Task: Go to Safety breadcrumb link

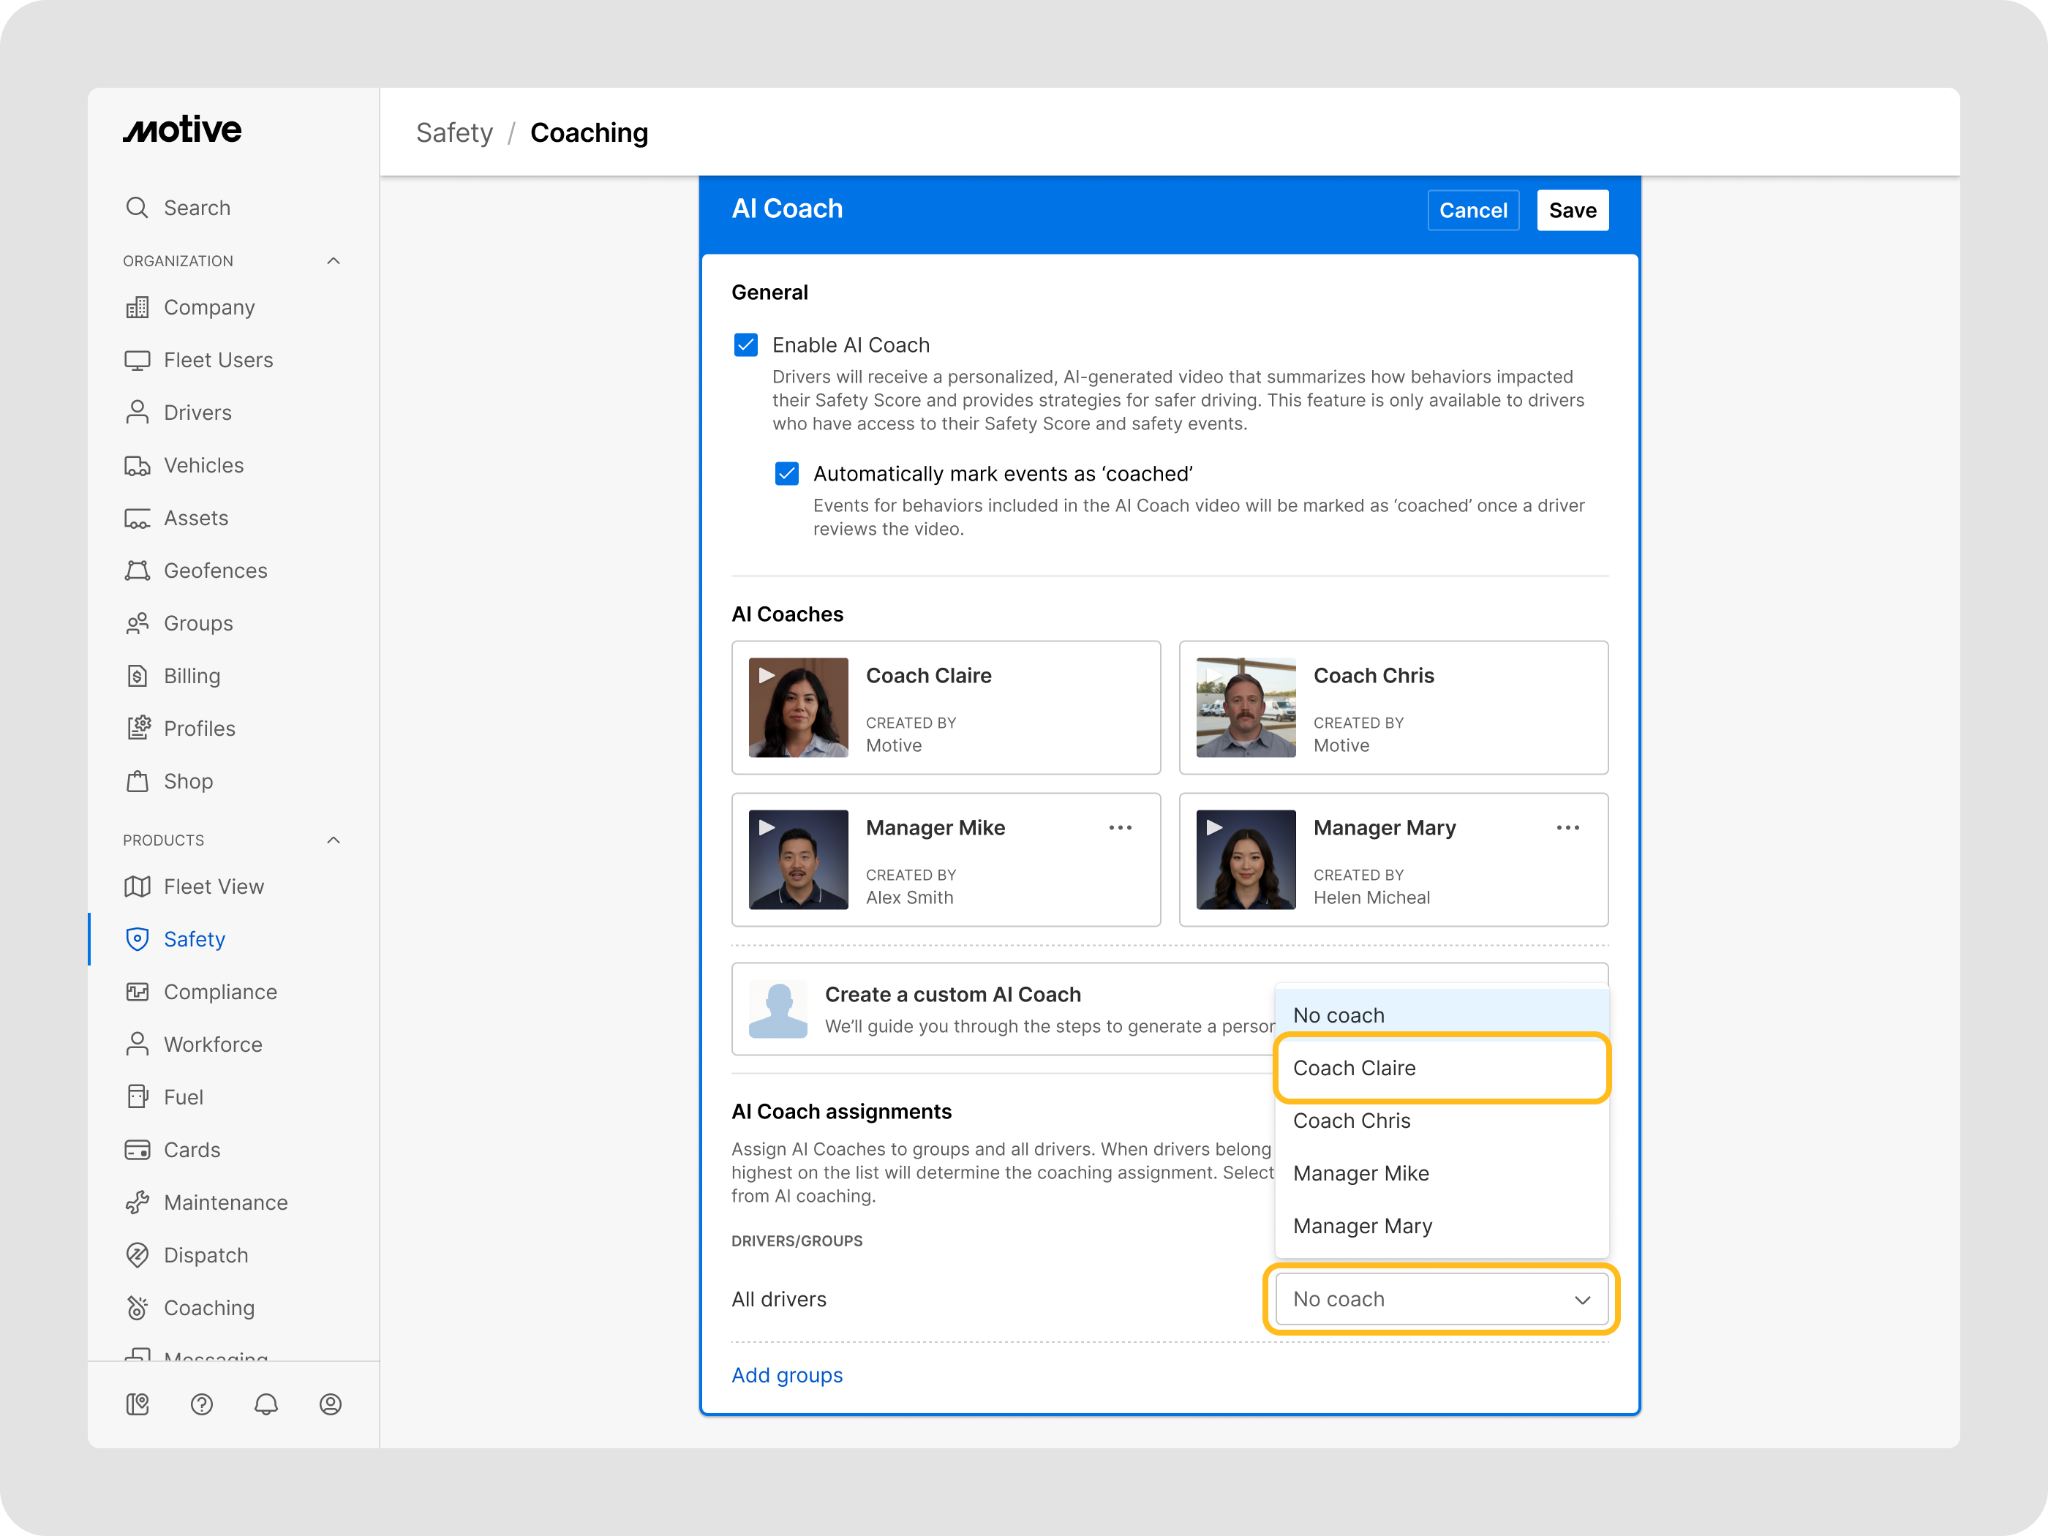Action: point(454,133)
